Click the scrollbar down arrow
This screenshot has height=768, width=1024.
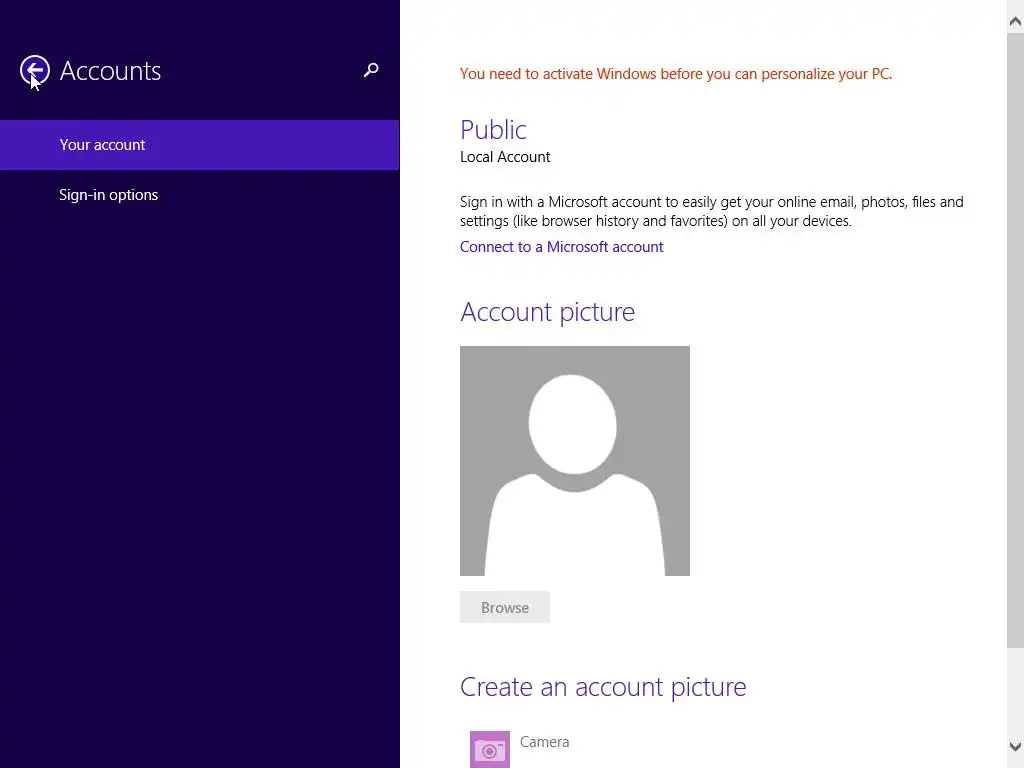pyautogui.click(x=1015, y=746)
